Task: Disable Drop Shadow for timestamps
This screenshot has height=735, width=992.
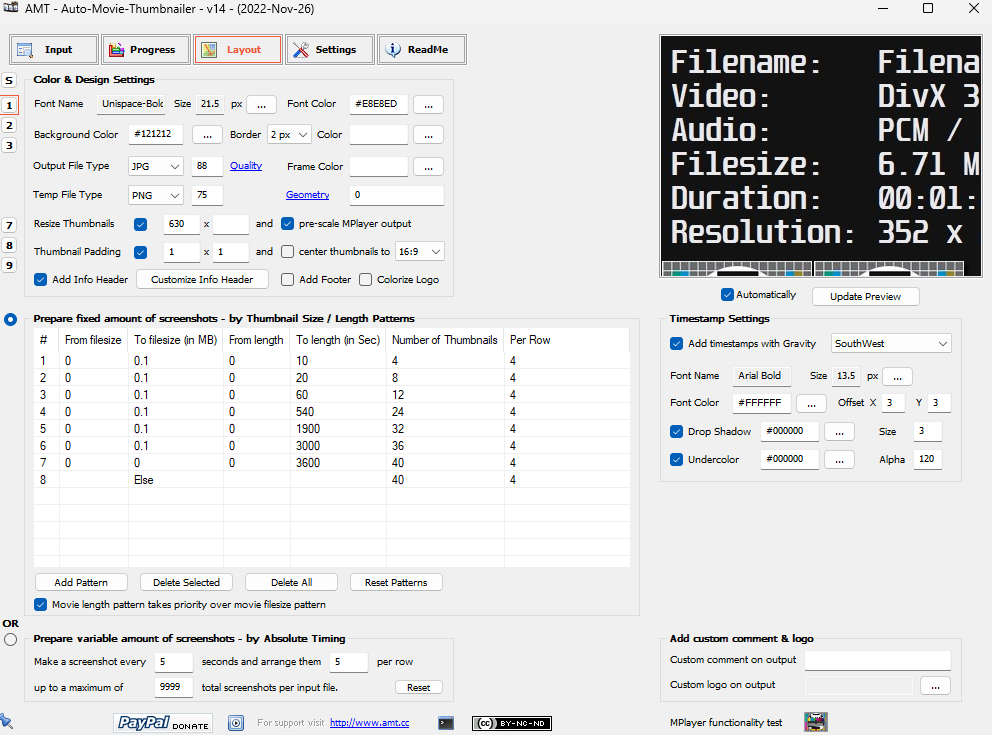Action: 677,432
